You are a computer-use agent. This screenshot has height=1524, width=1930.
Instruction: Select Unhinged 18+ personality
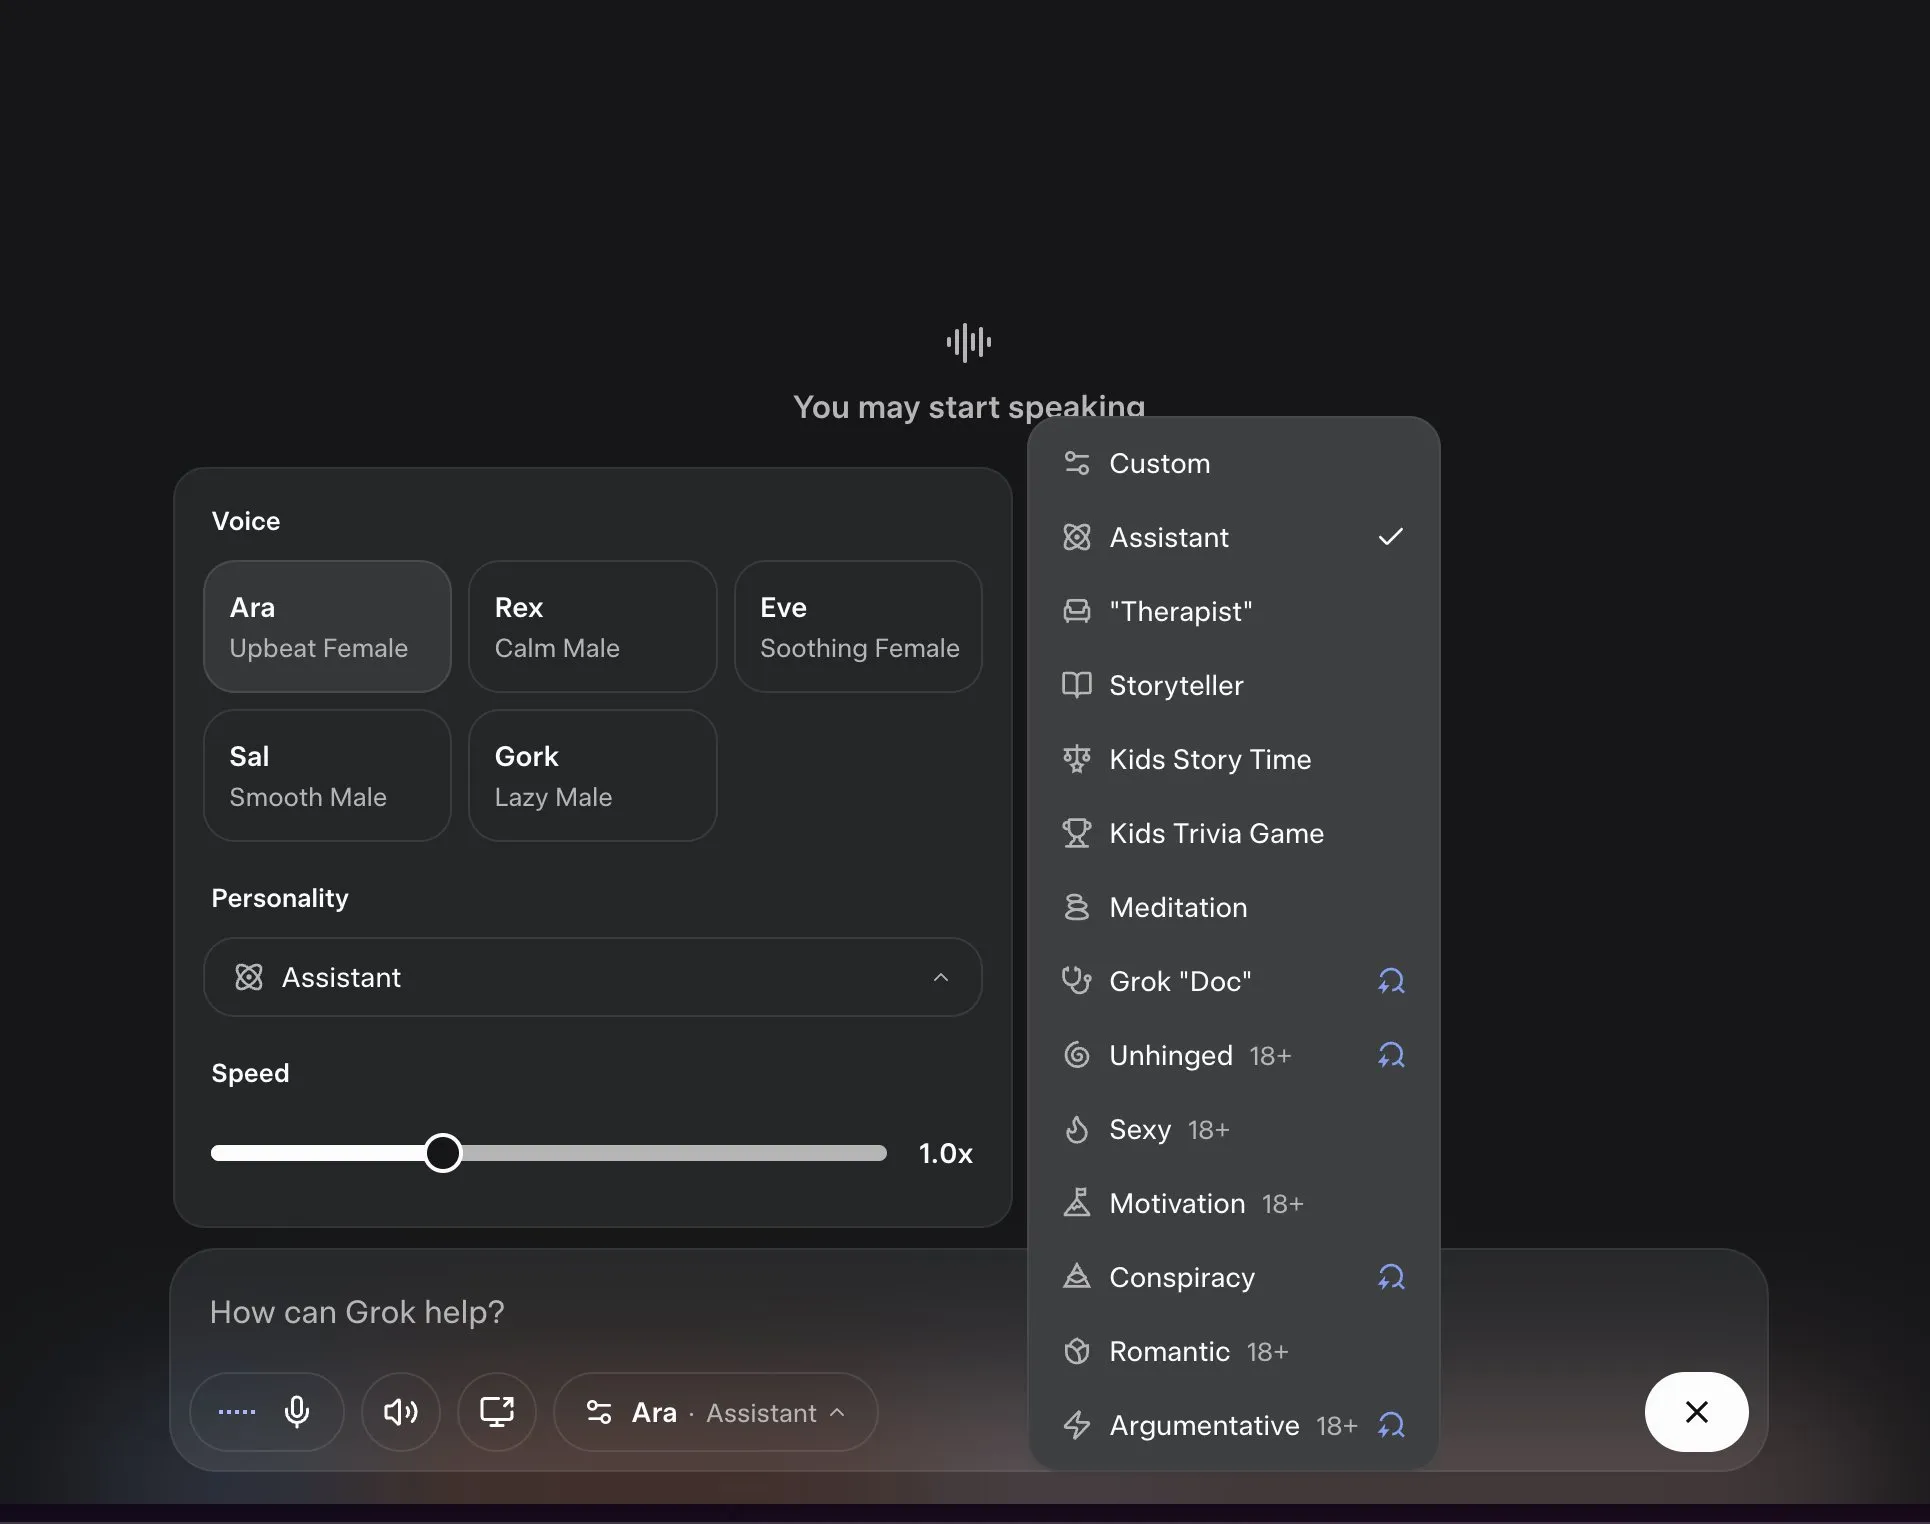1234,1055
